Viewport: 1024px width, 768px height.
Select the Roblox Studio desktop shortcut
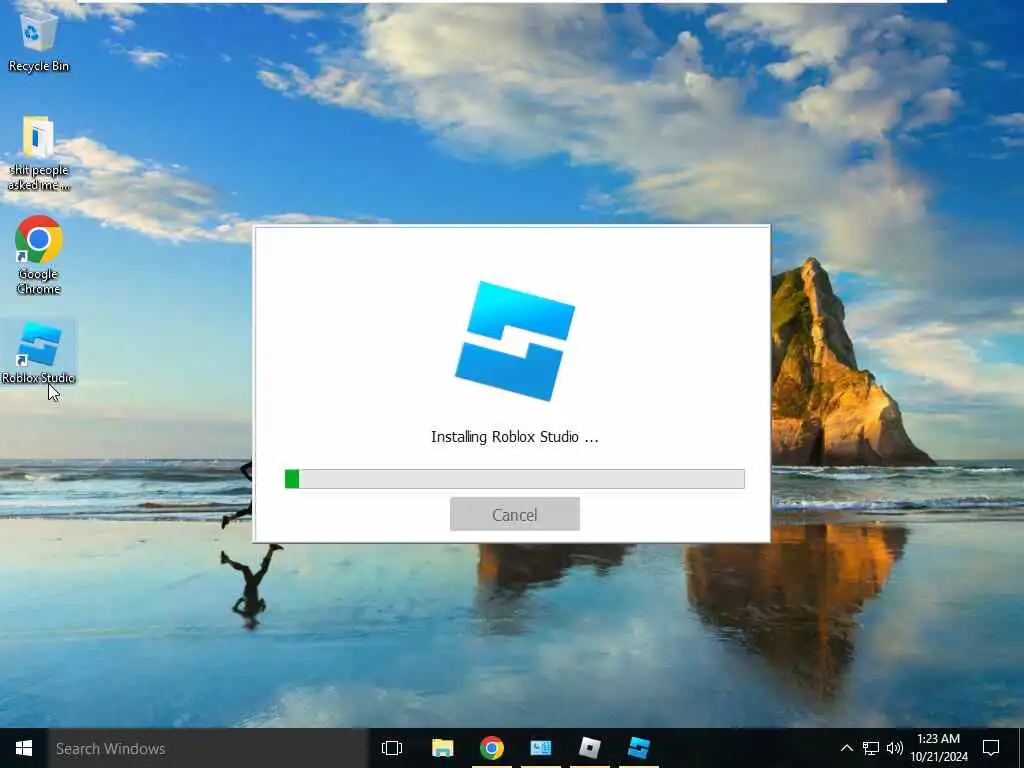click(39, 353)
